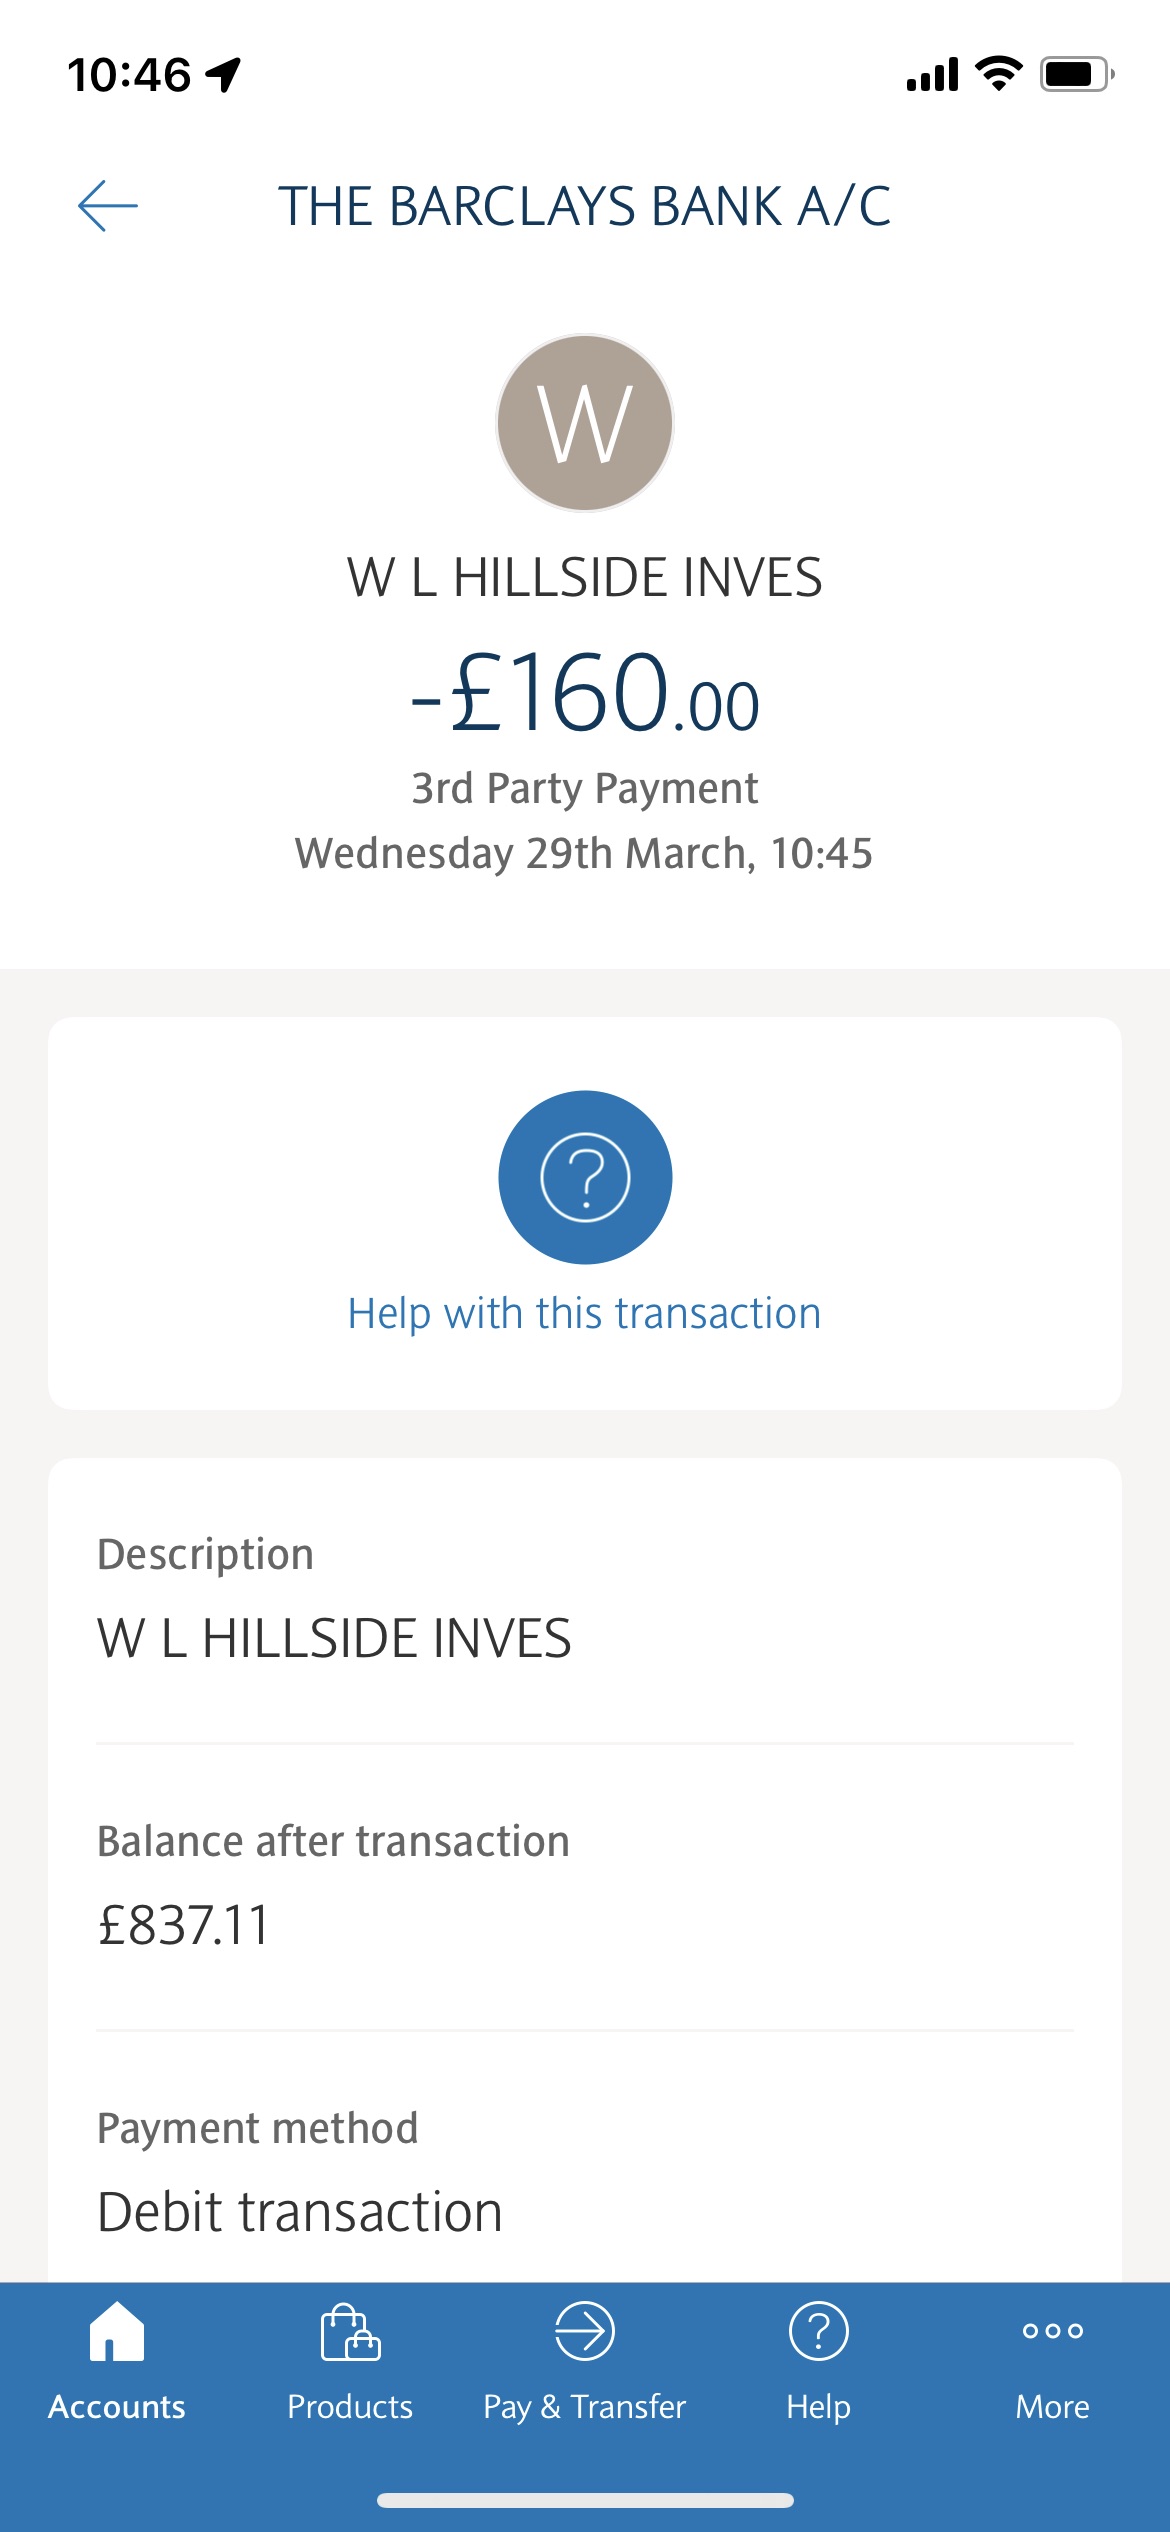Screen dimensions: 1170x2532
Task: Tap the location arrow beside the clock
Action: point(224,74)
